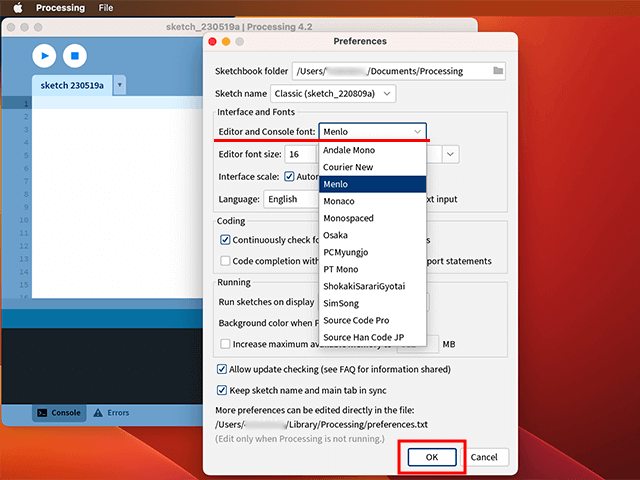640x480 pixels.
Task: Choose Menlo in the font list
Action: tap(373, 184)
